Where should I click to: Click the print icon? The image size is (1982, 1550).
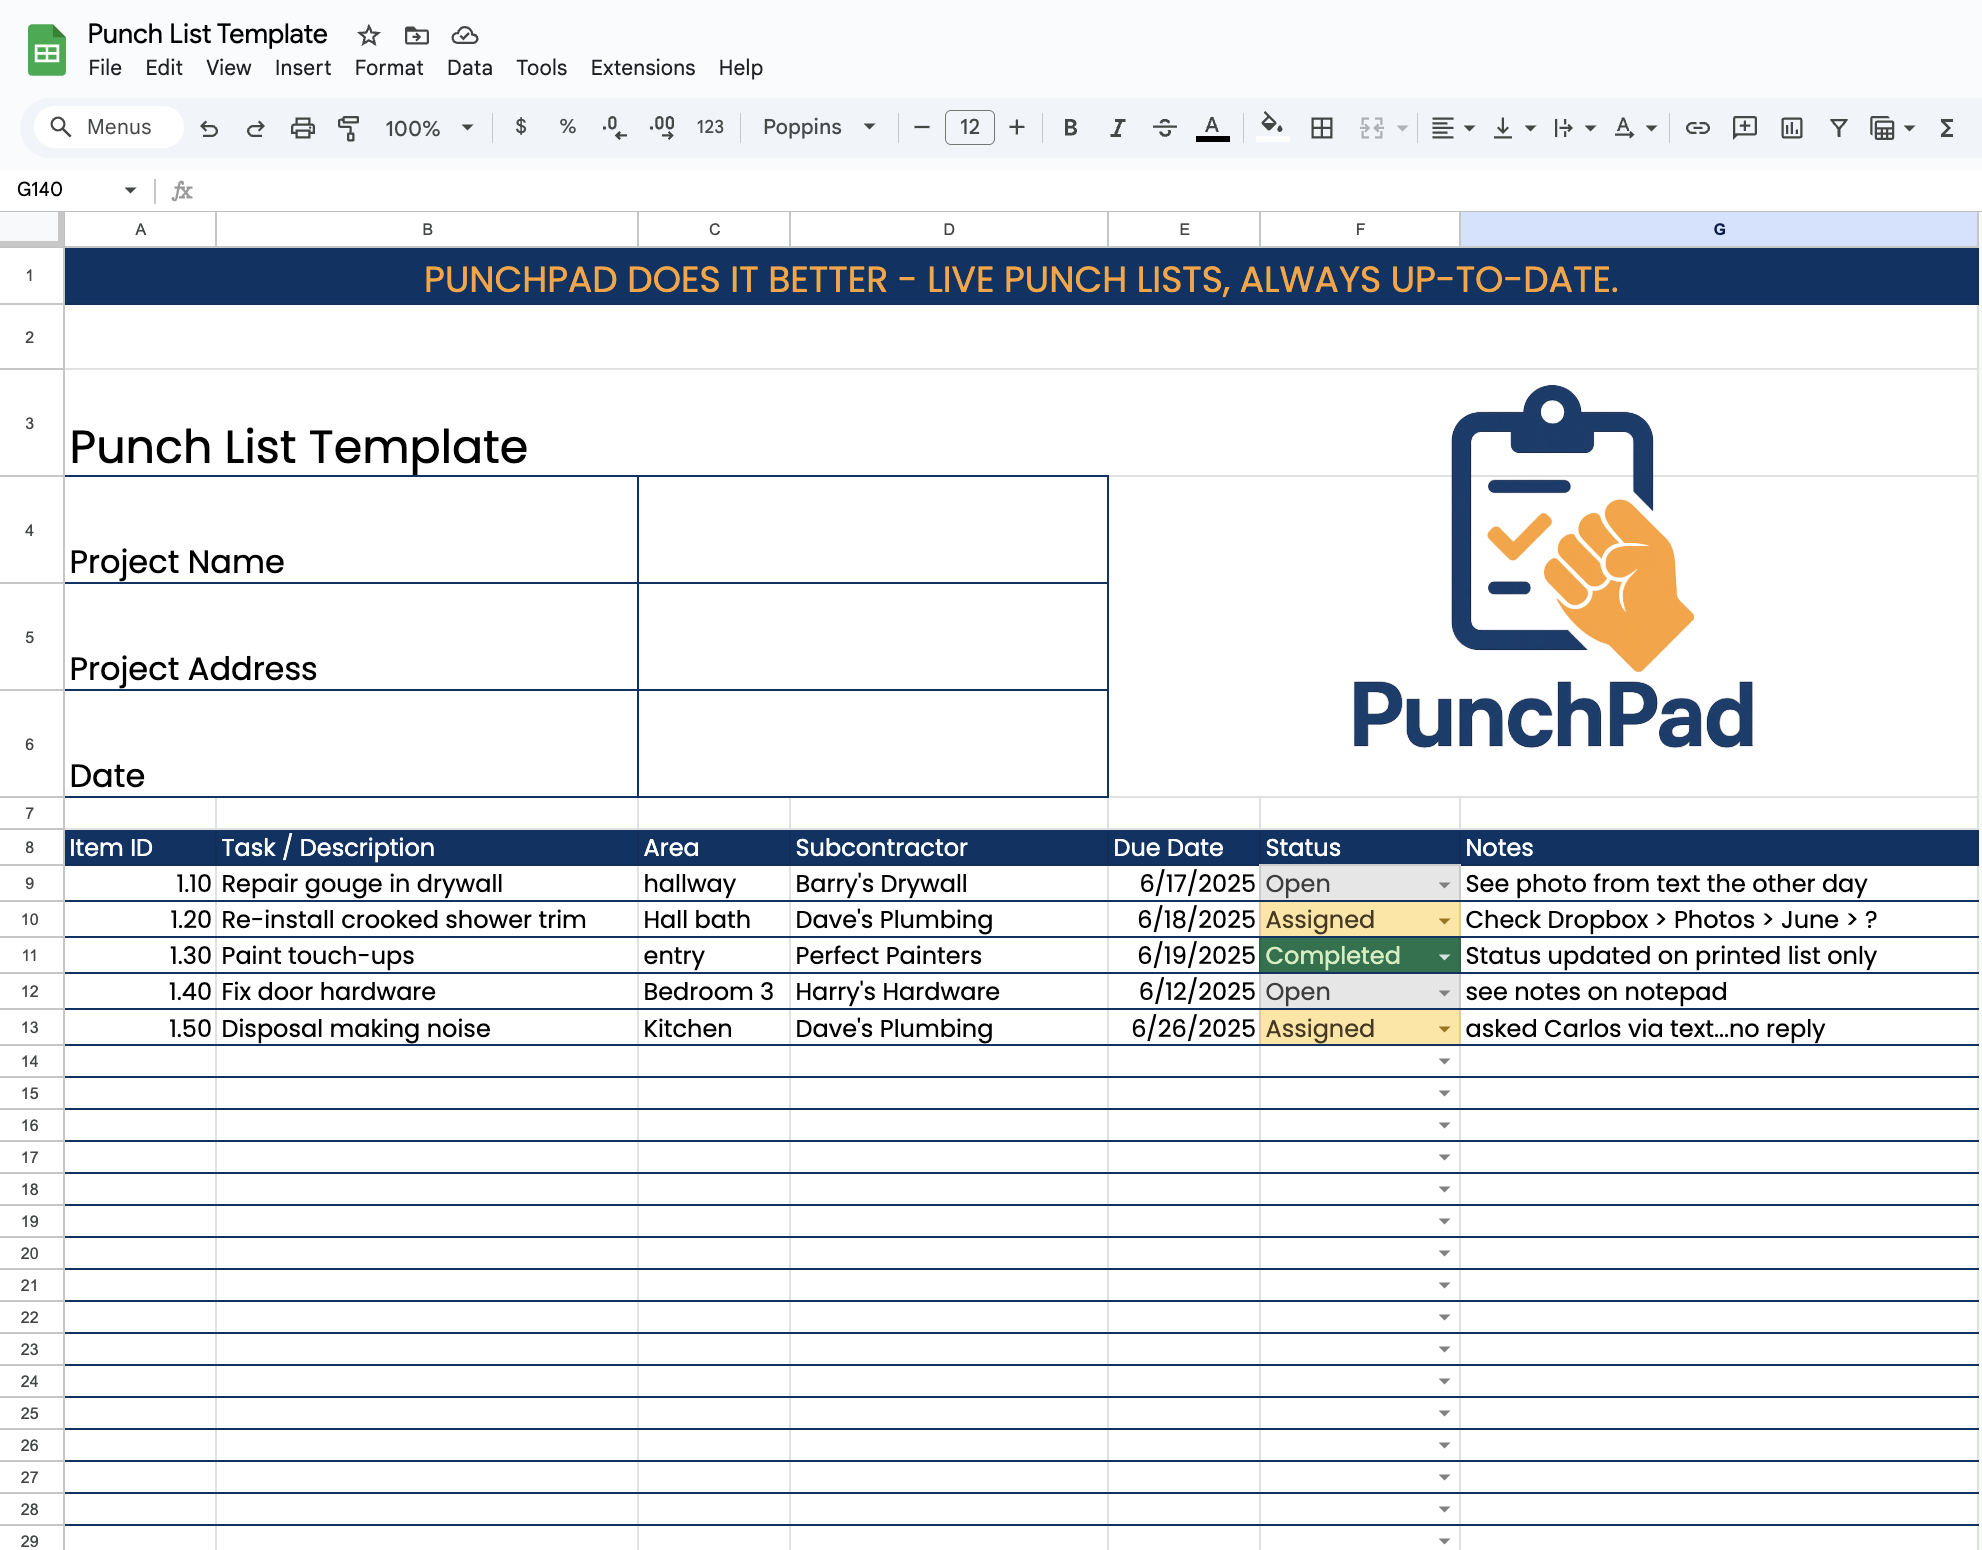click(302, 128)
